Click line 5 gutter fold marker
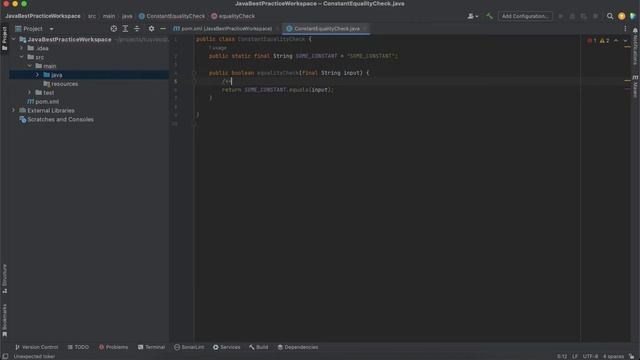640x360 pixels. coord(195,82)
